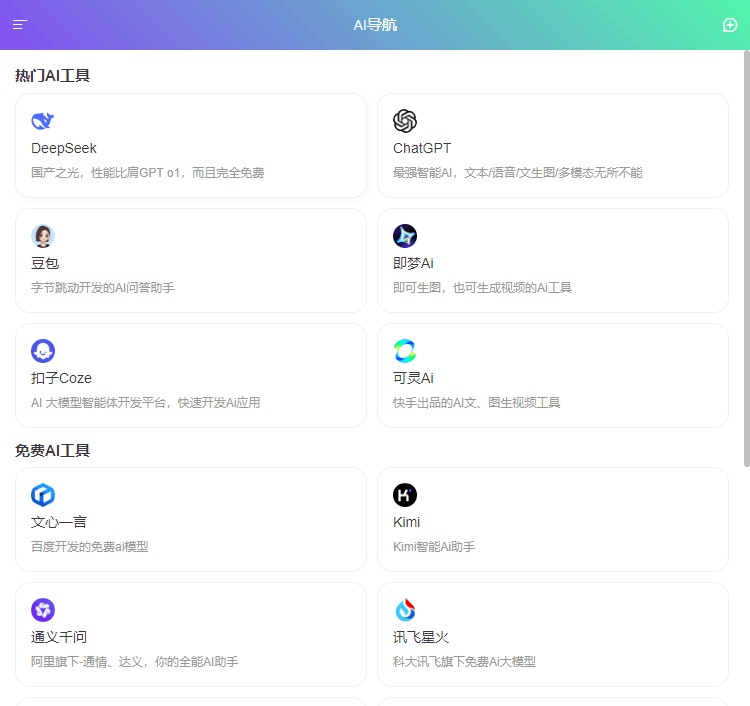Click the vertical page scrollbar

tap(746, 258)
